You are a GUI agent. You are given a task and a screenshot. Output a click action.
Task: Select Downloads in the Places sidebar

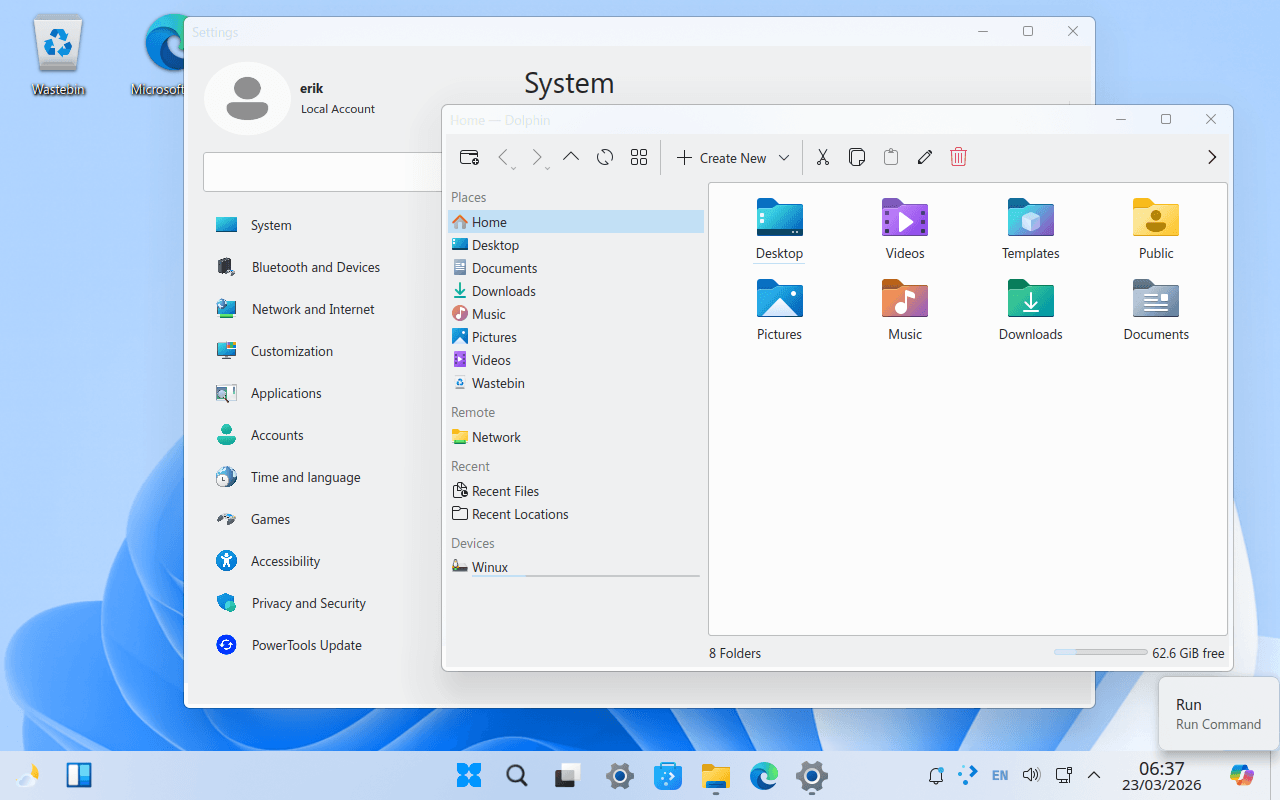[x=503, y=291]
